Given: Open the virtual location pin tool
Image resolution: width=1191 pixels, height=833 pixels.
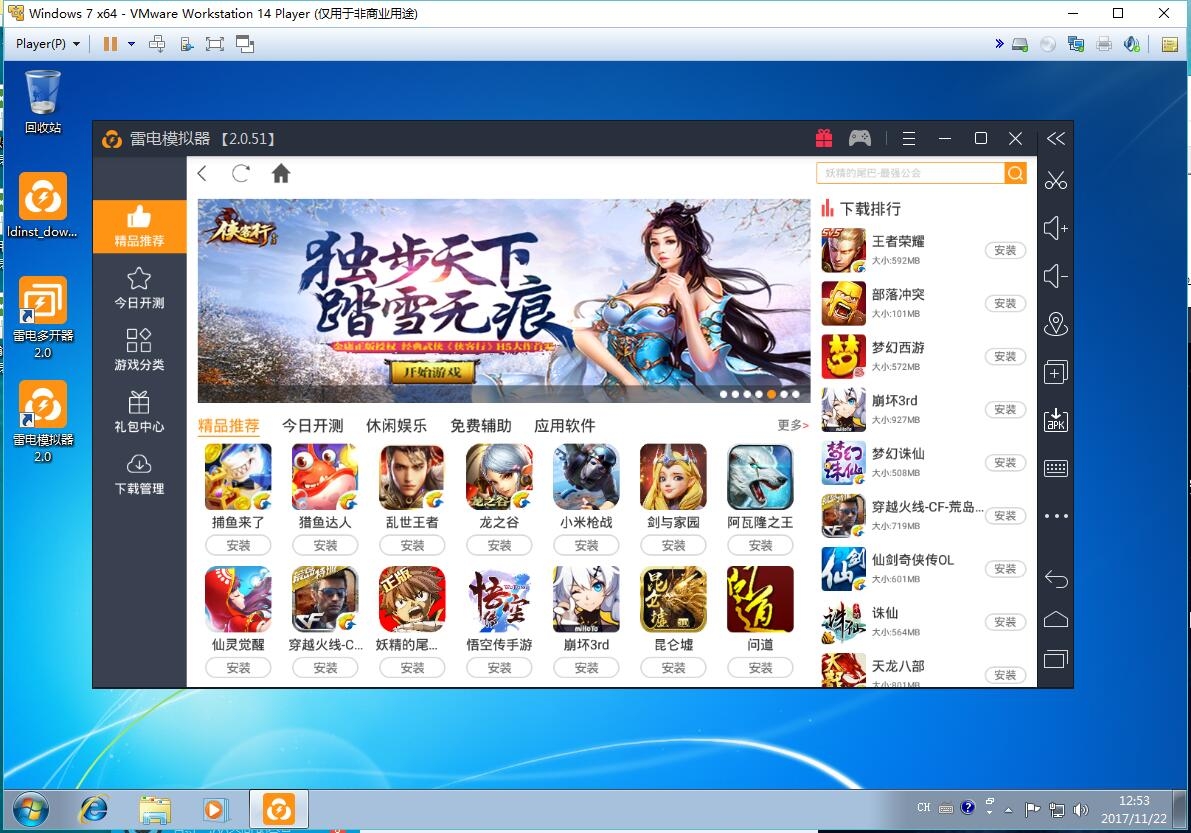Looking at the screenshot, I should (1056, 324).
